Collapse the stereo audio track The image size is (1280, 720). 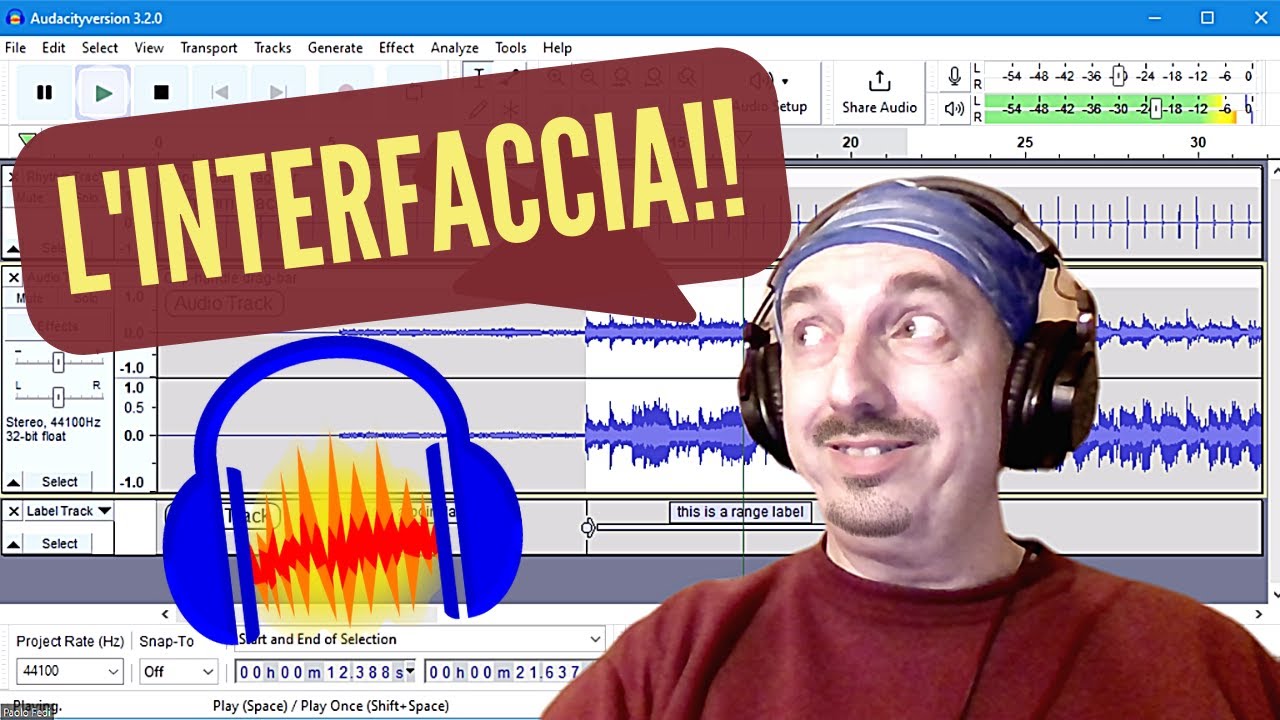[x=14, y=482]
